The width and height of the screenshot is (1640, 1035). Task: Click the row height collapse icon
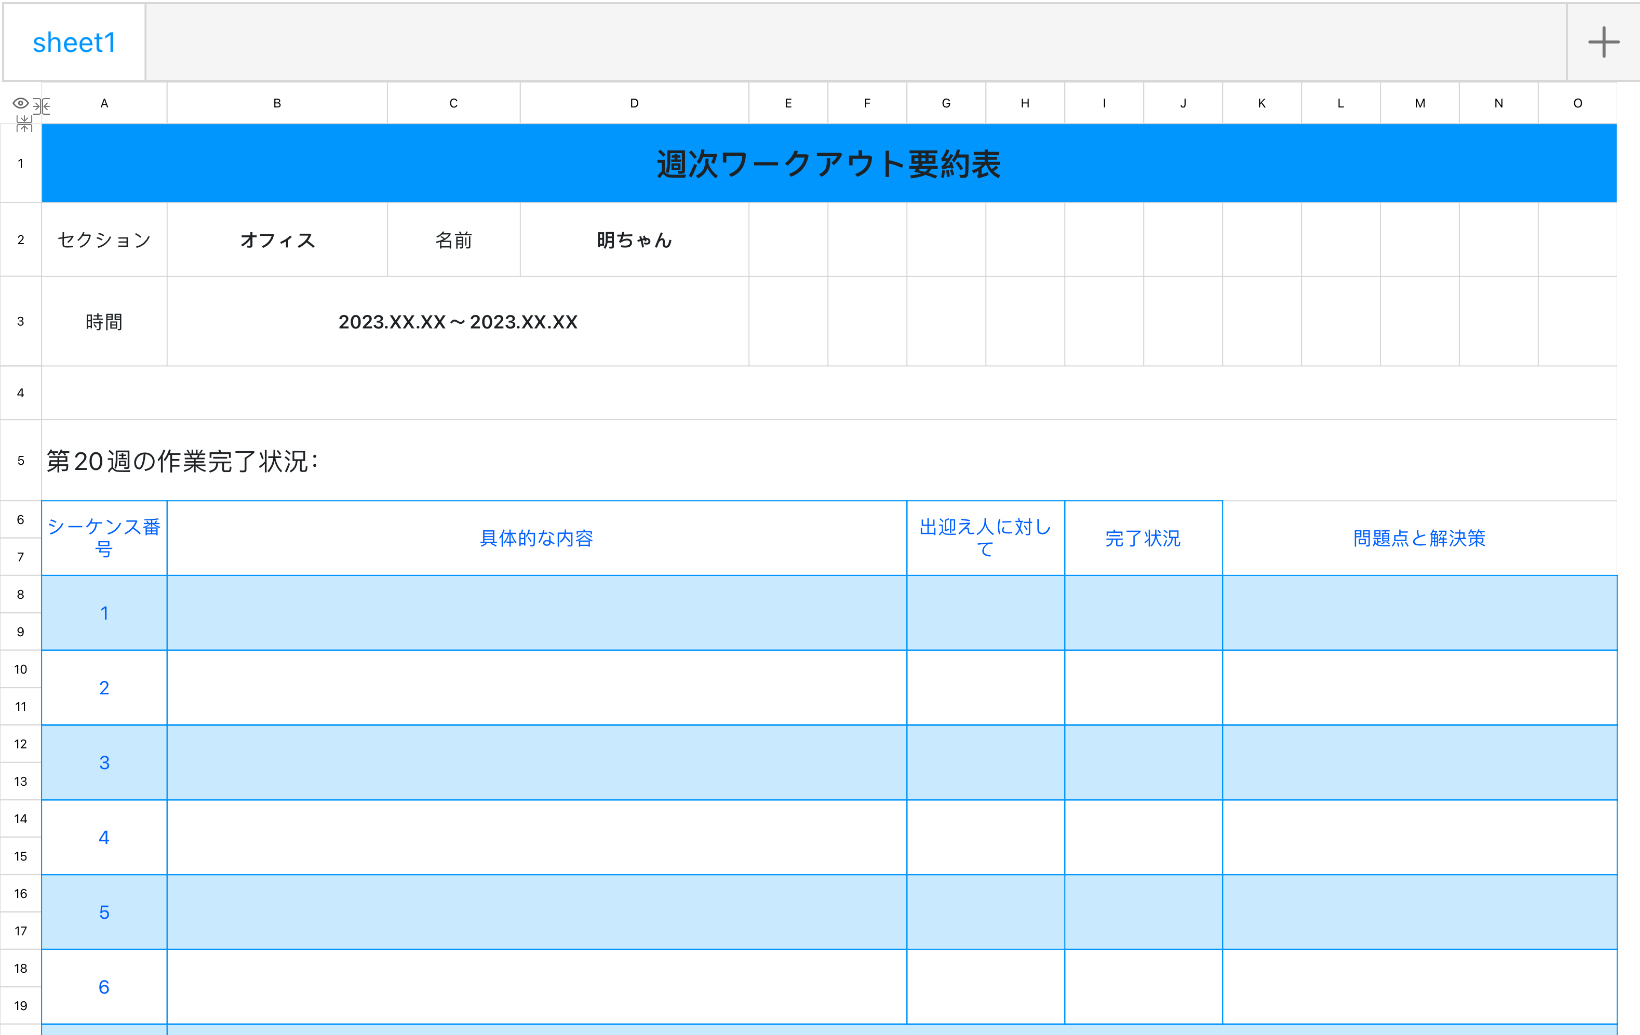24,124
